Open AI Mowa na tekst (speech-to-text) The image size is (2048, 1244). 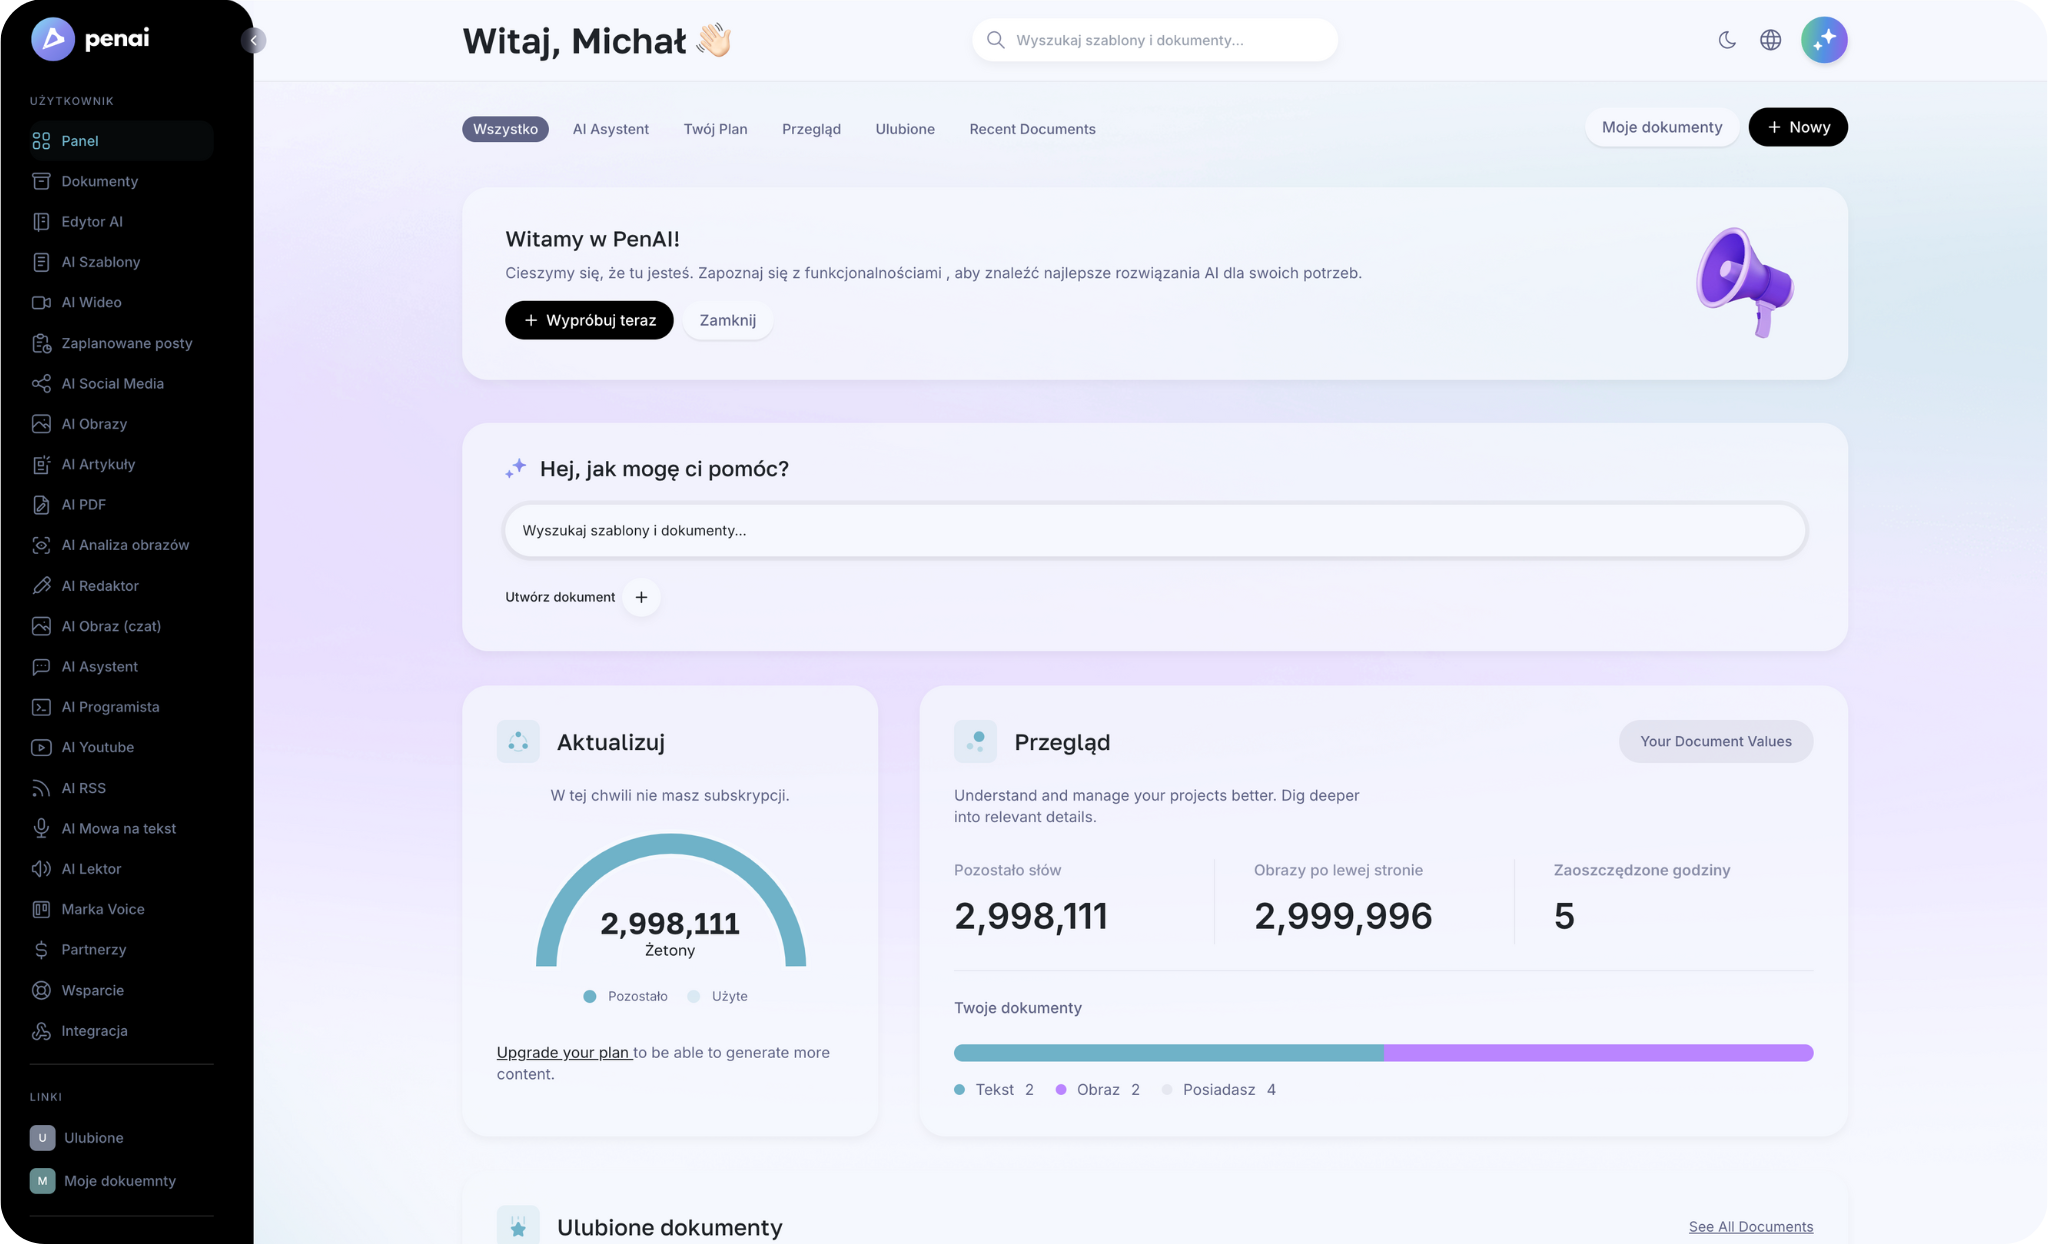[119, 828]
